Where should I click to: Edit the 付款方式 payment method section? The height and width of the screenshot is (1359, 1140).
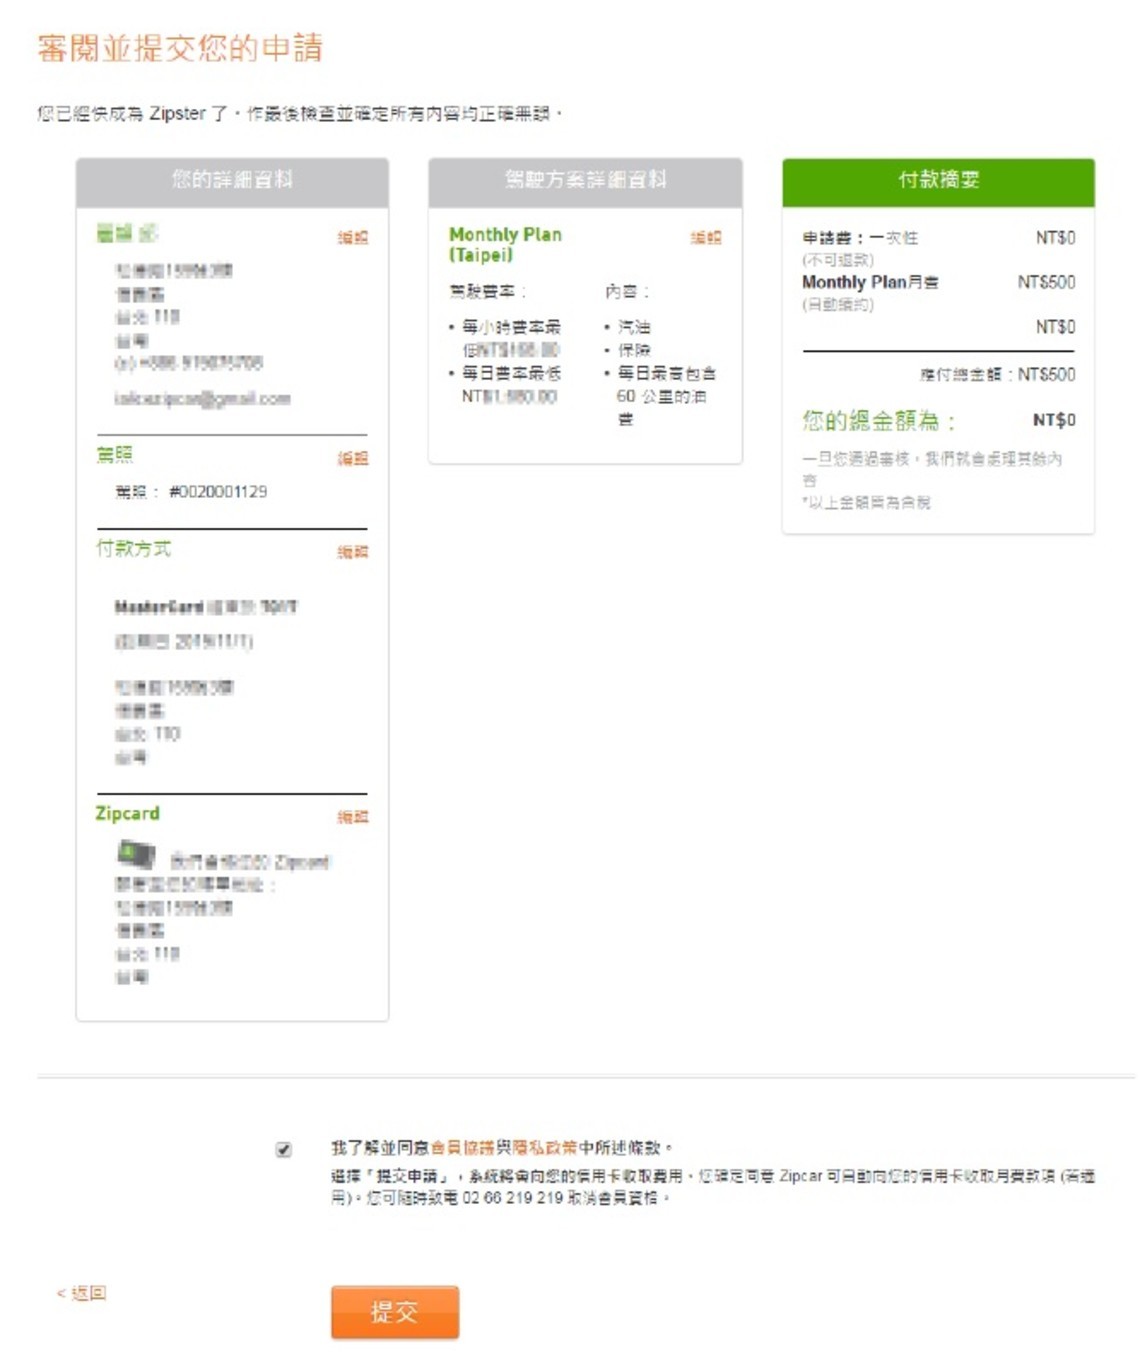coord(353,551)
